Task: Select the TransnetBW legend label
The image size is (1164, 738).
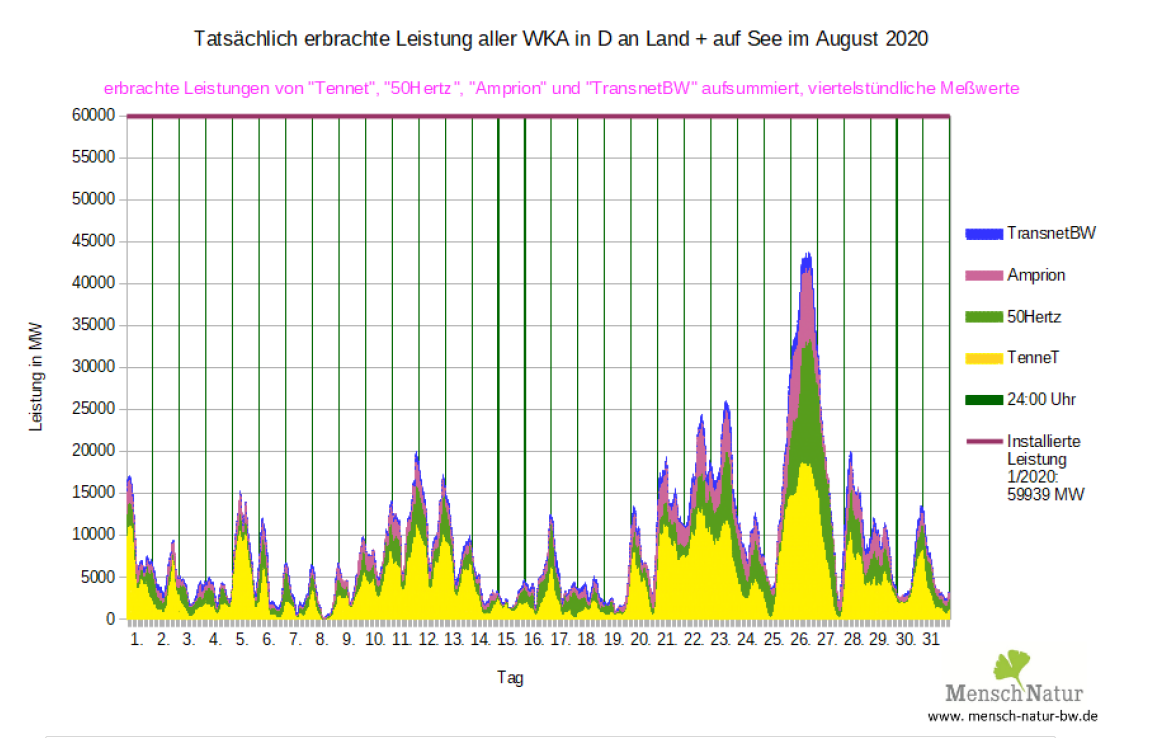Action: point(1051,233)
